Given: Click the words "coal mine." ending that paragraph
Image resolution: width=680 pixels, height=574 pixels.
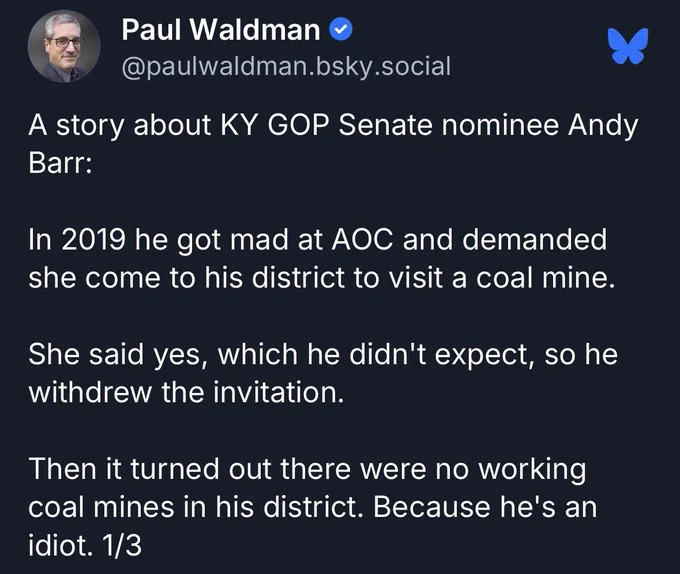Looking at the screenshot, I should [546, 277].
